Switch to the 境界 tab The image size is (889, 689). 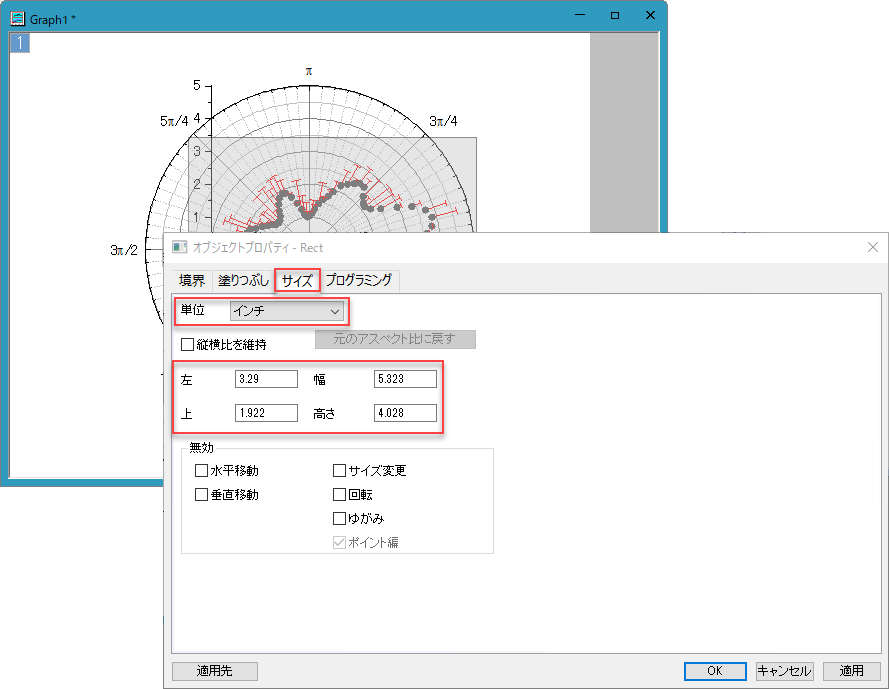(192, 280)
